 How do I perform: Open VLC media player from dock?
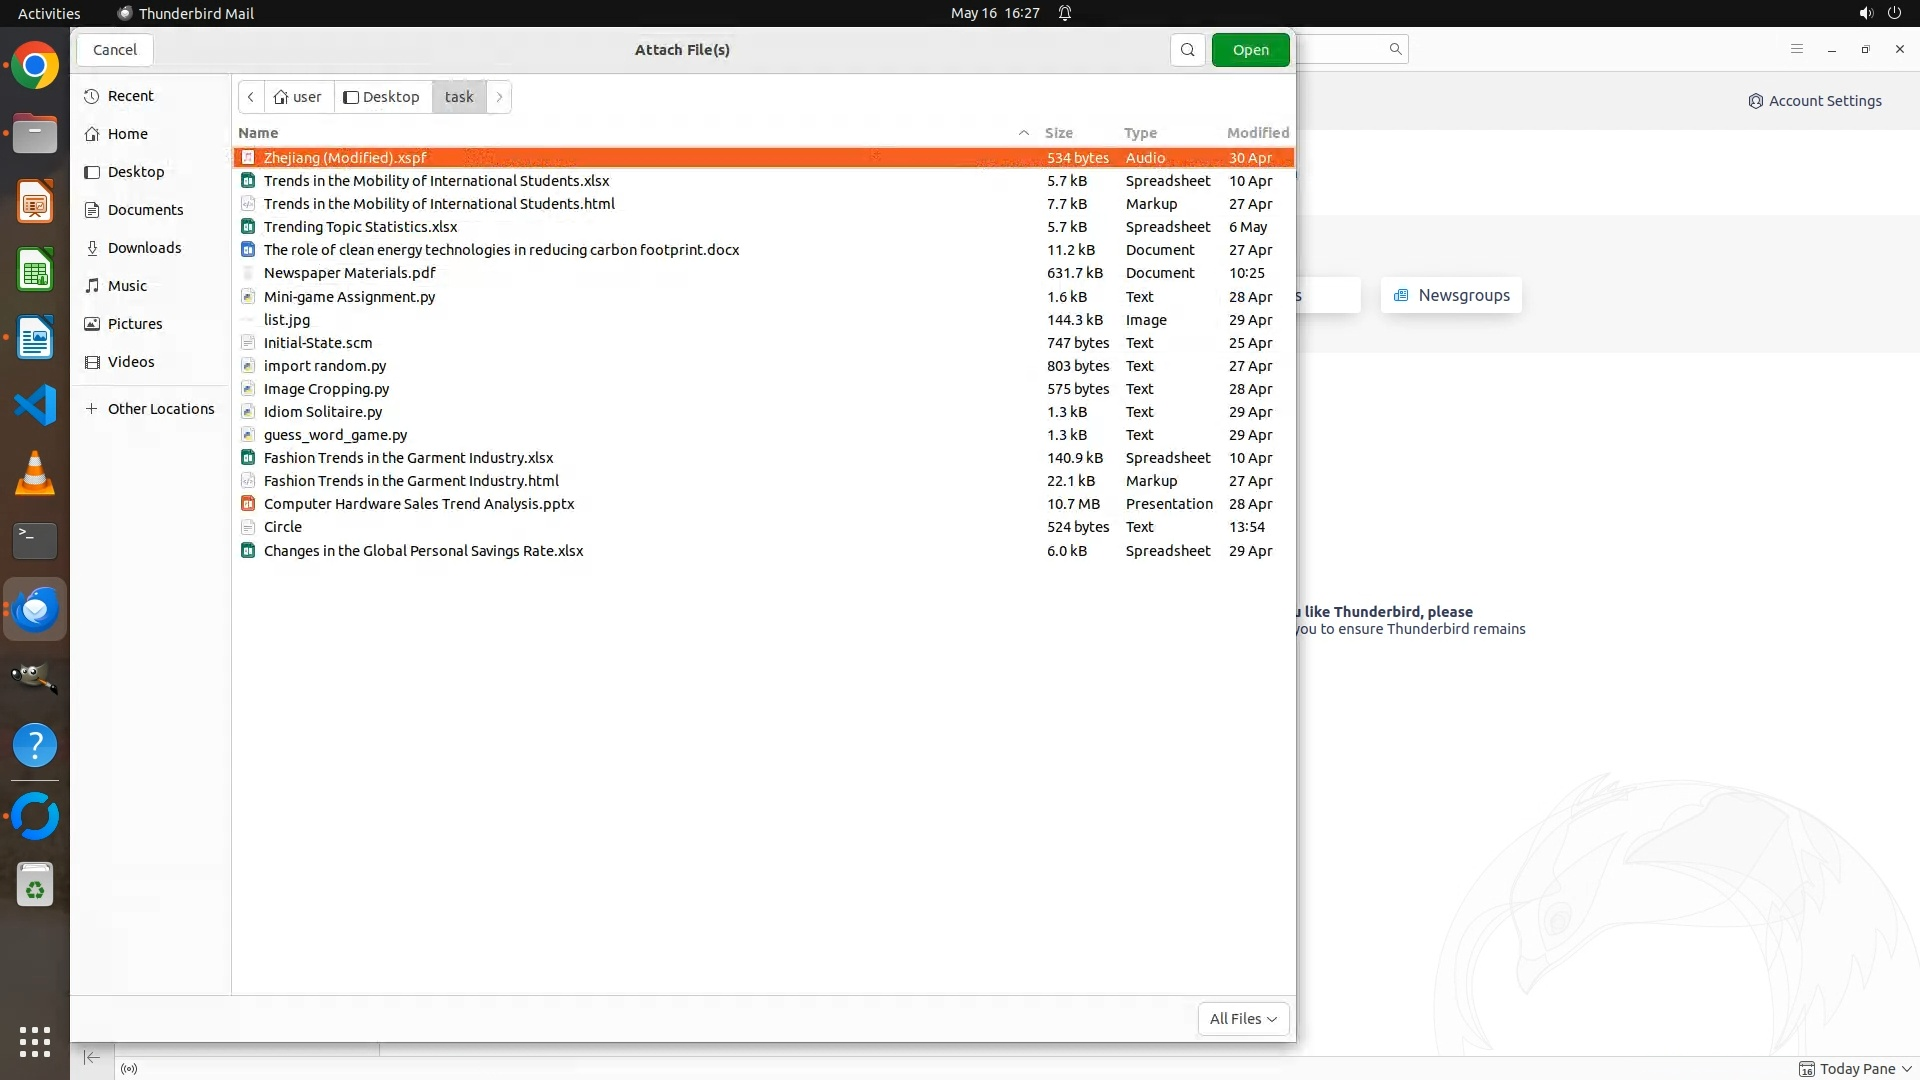tap(35, 473)
